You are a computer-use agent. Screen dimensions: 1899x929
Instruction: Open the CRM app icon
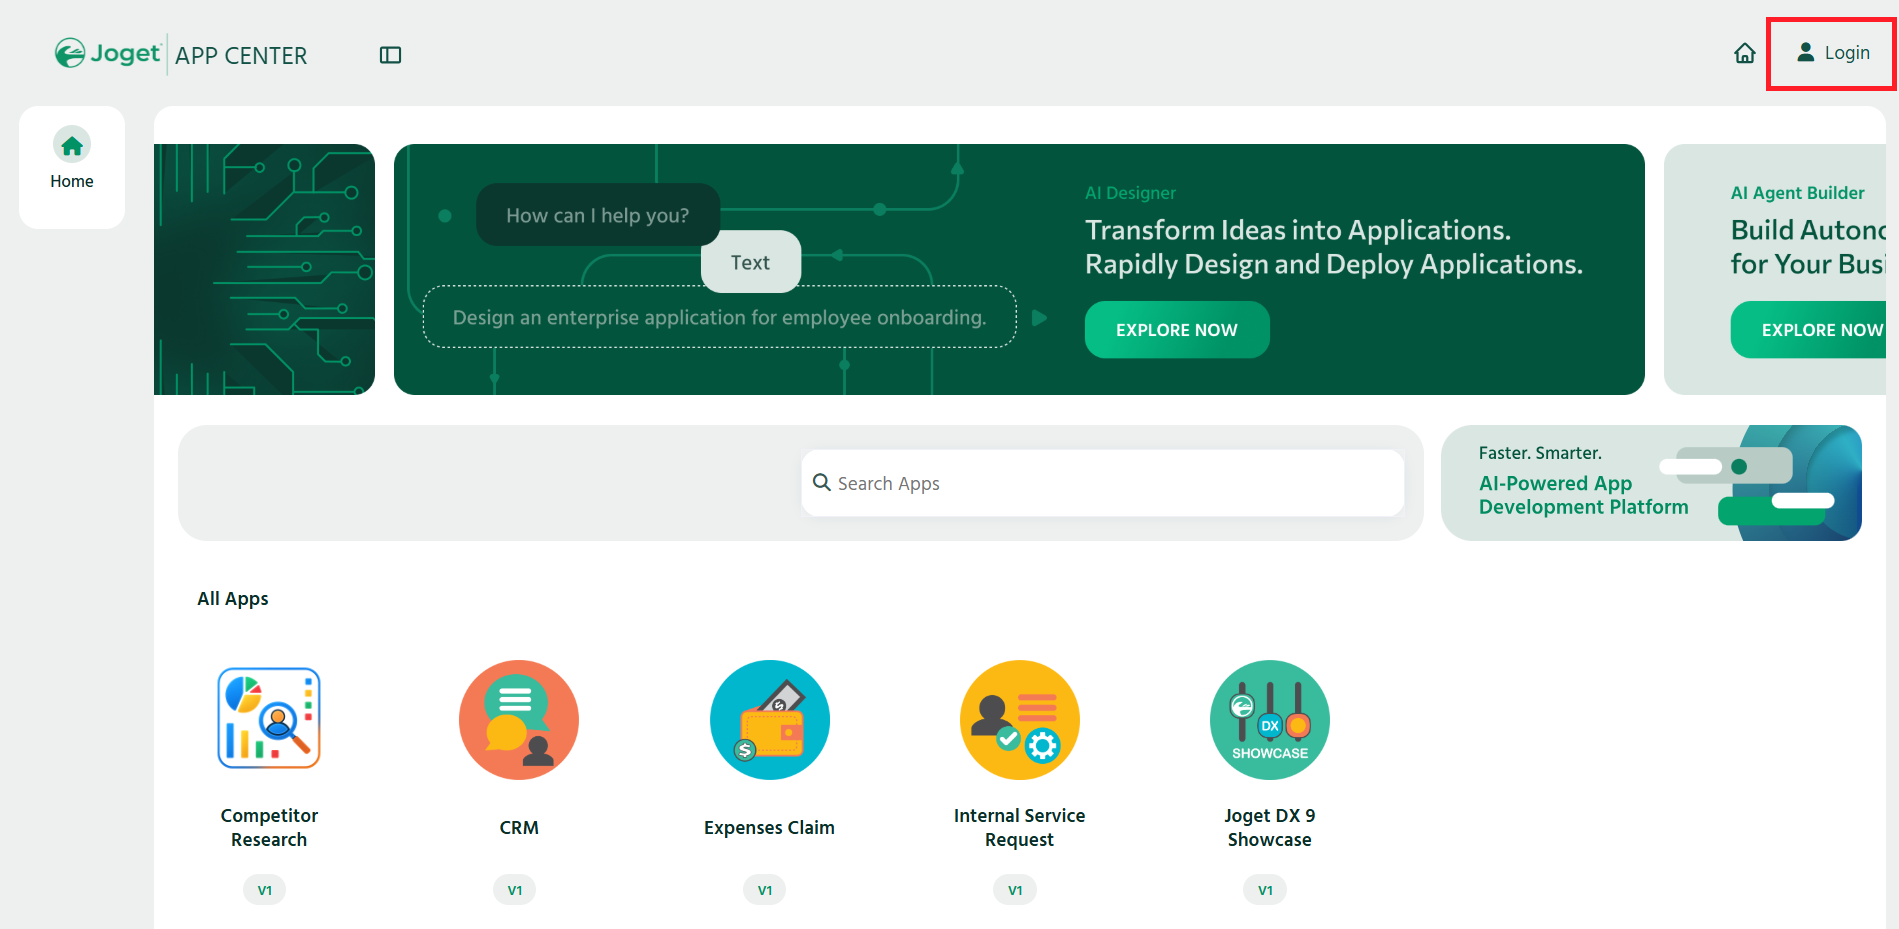coord(519,720)
